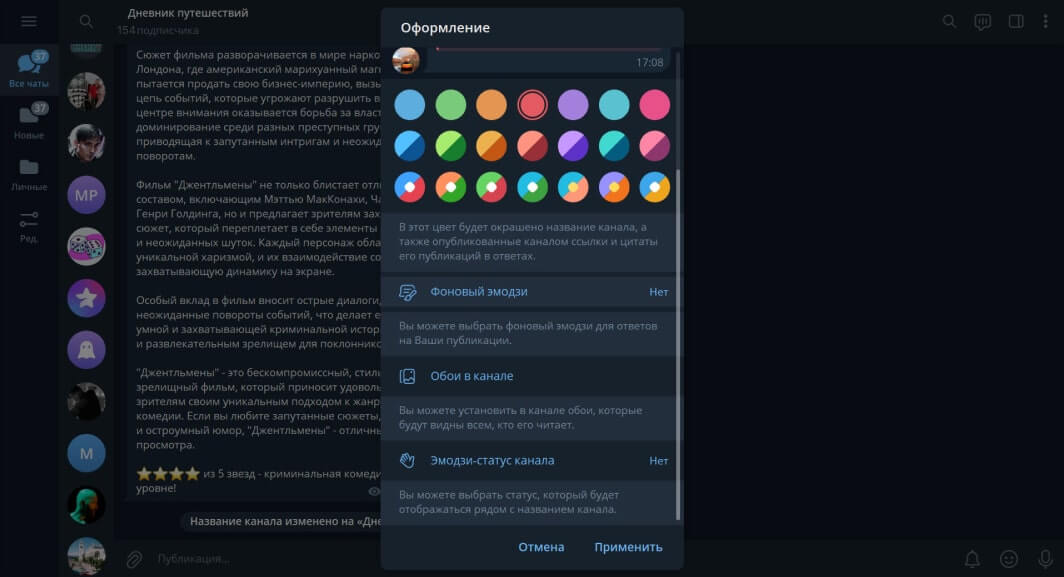Toggle notification bell icon
Screen dimensions: 1064x577
(972, 559)
